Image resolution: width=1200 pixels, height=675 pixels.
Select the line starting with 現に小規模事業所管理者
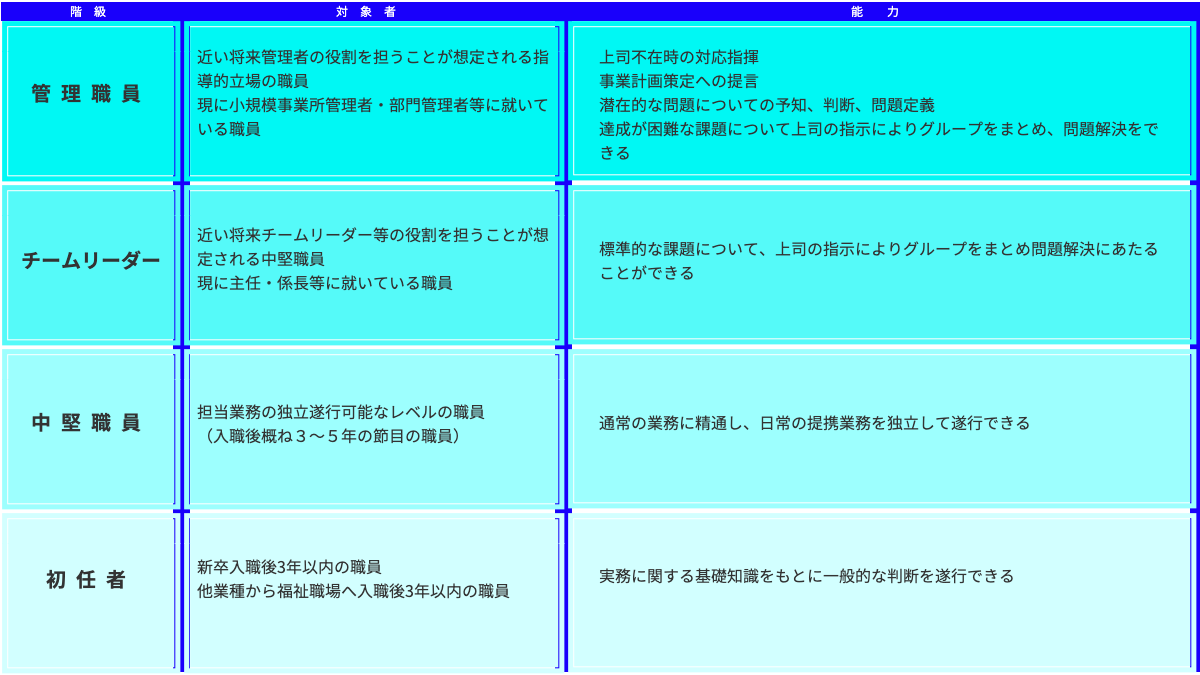[372, 105]
